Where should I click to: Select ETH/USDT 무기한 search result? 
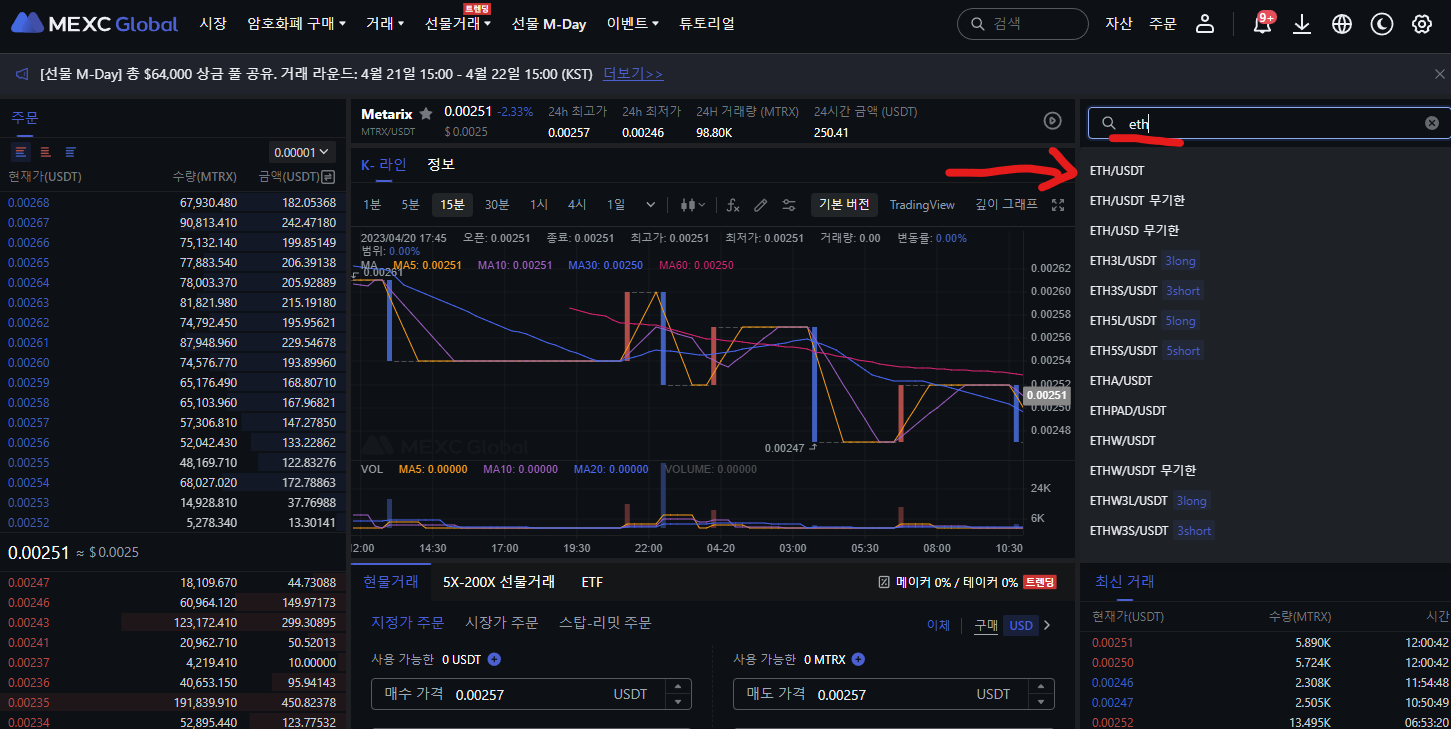1137,201
